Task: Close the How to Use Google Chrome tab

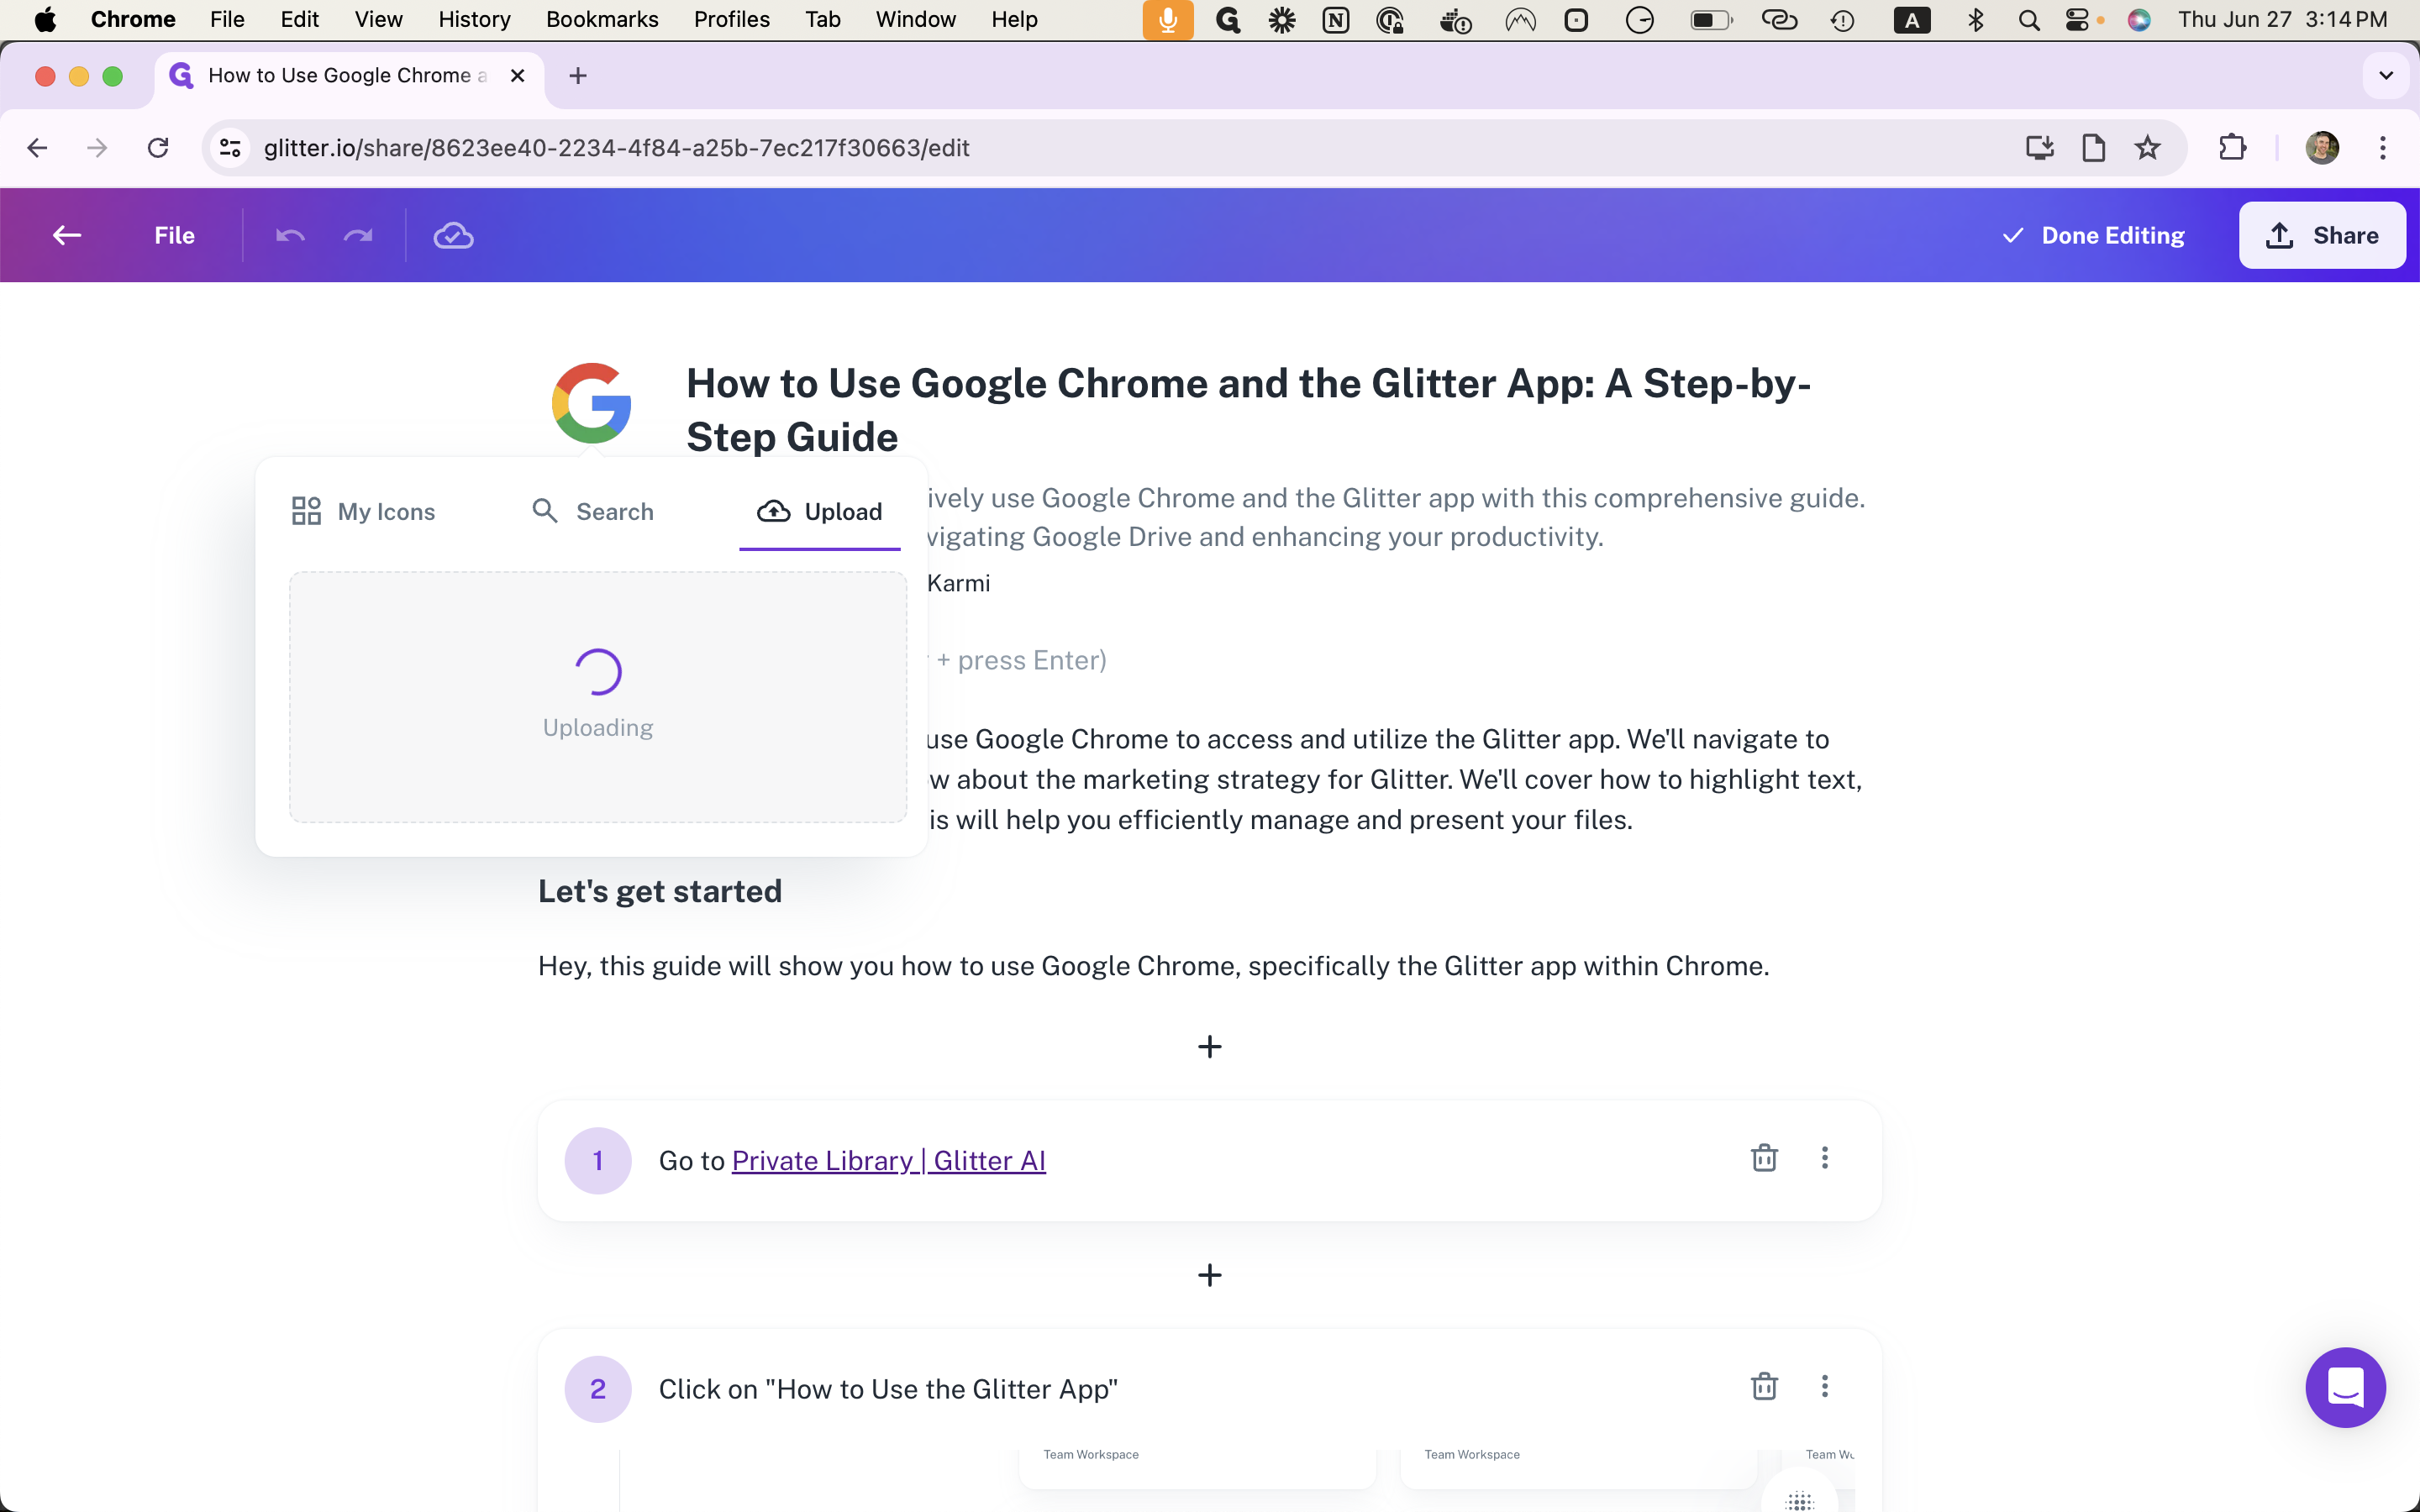Action: tap(517, 76)
